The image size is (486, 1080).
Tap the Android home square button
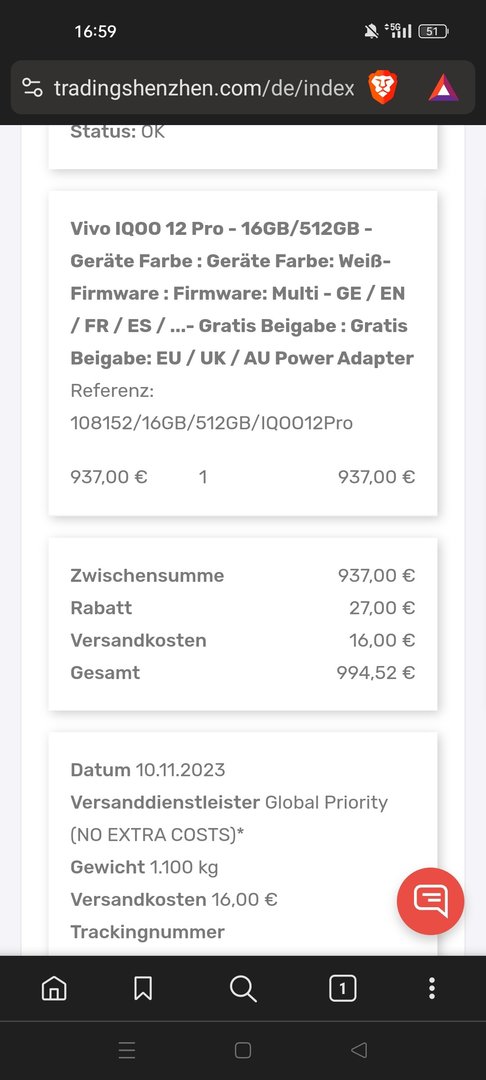coord(243,1050)
